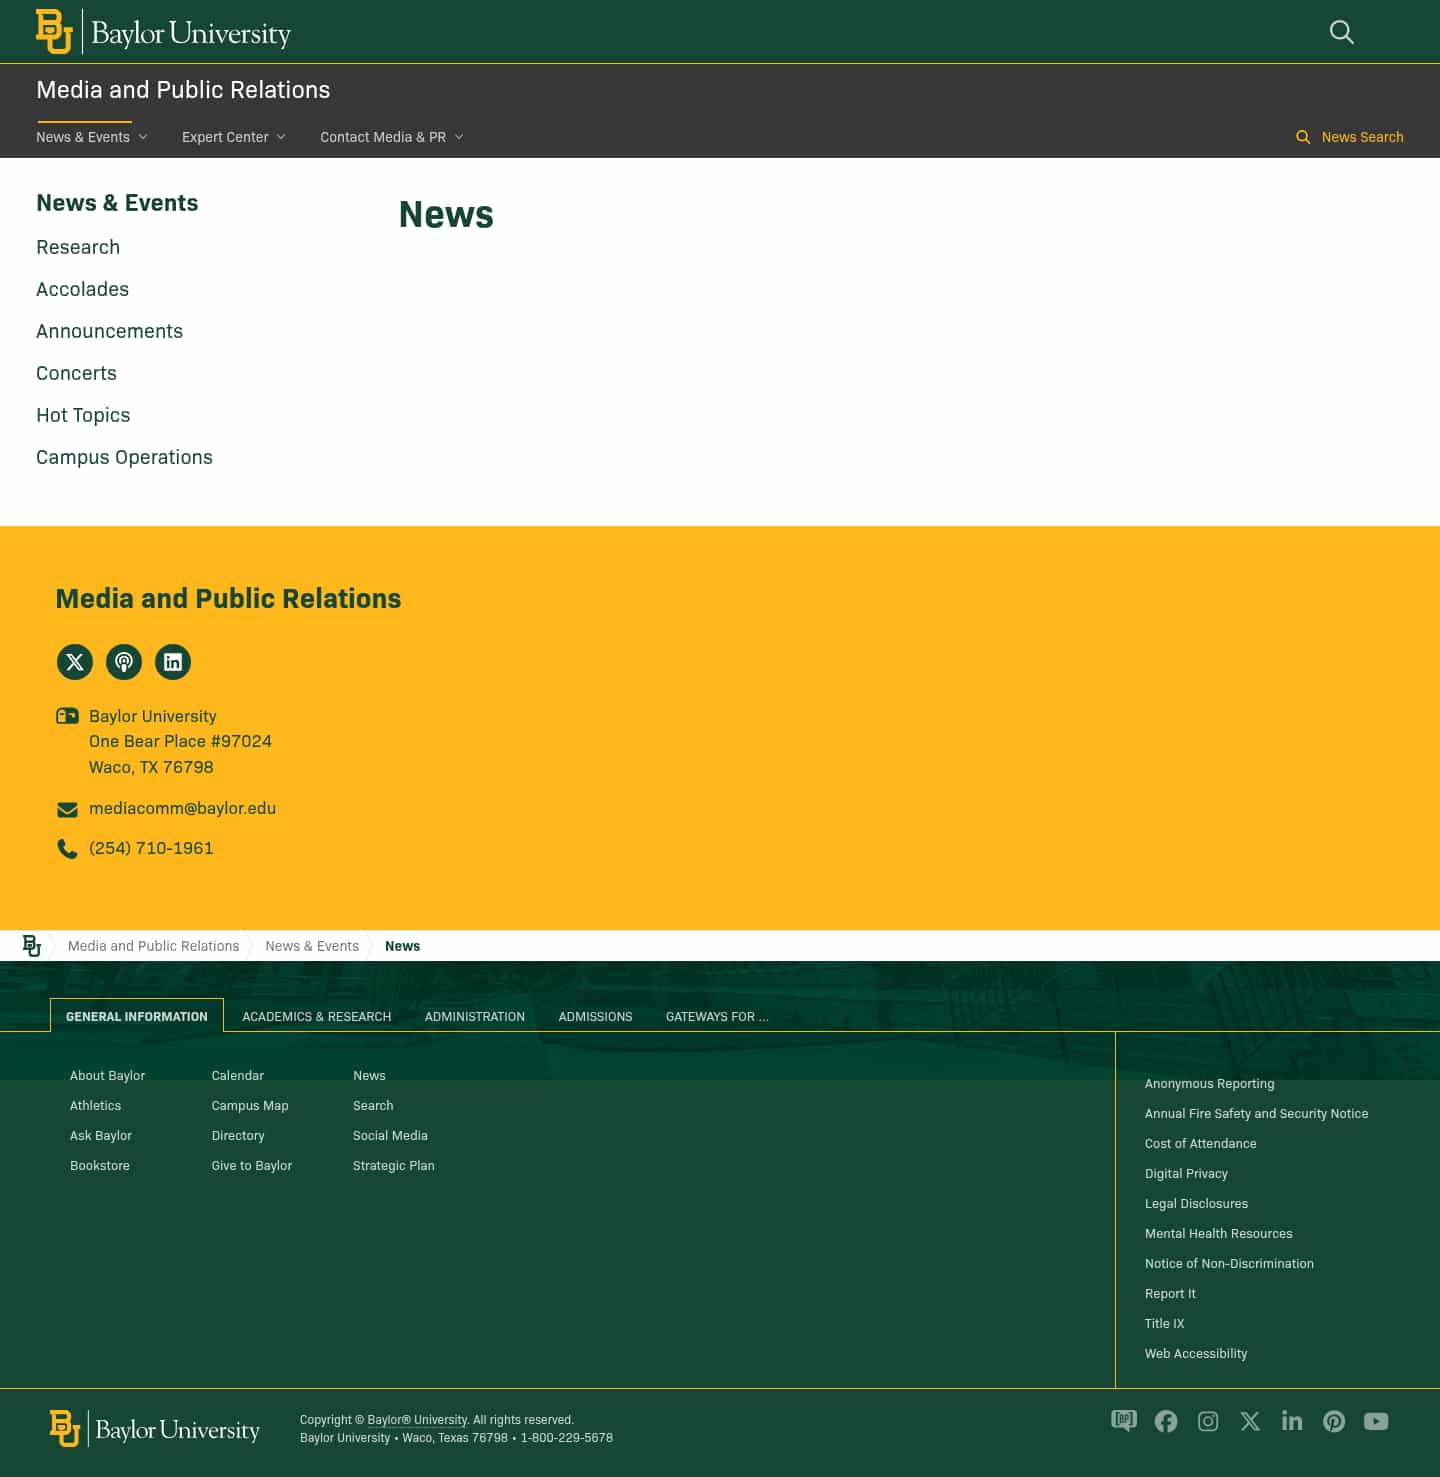Go to Campus Operations in the sidebar
This screenshot has height=1477, width=1440.
[124, 457]
